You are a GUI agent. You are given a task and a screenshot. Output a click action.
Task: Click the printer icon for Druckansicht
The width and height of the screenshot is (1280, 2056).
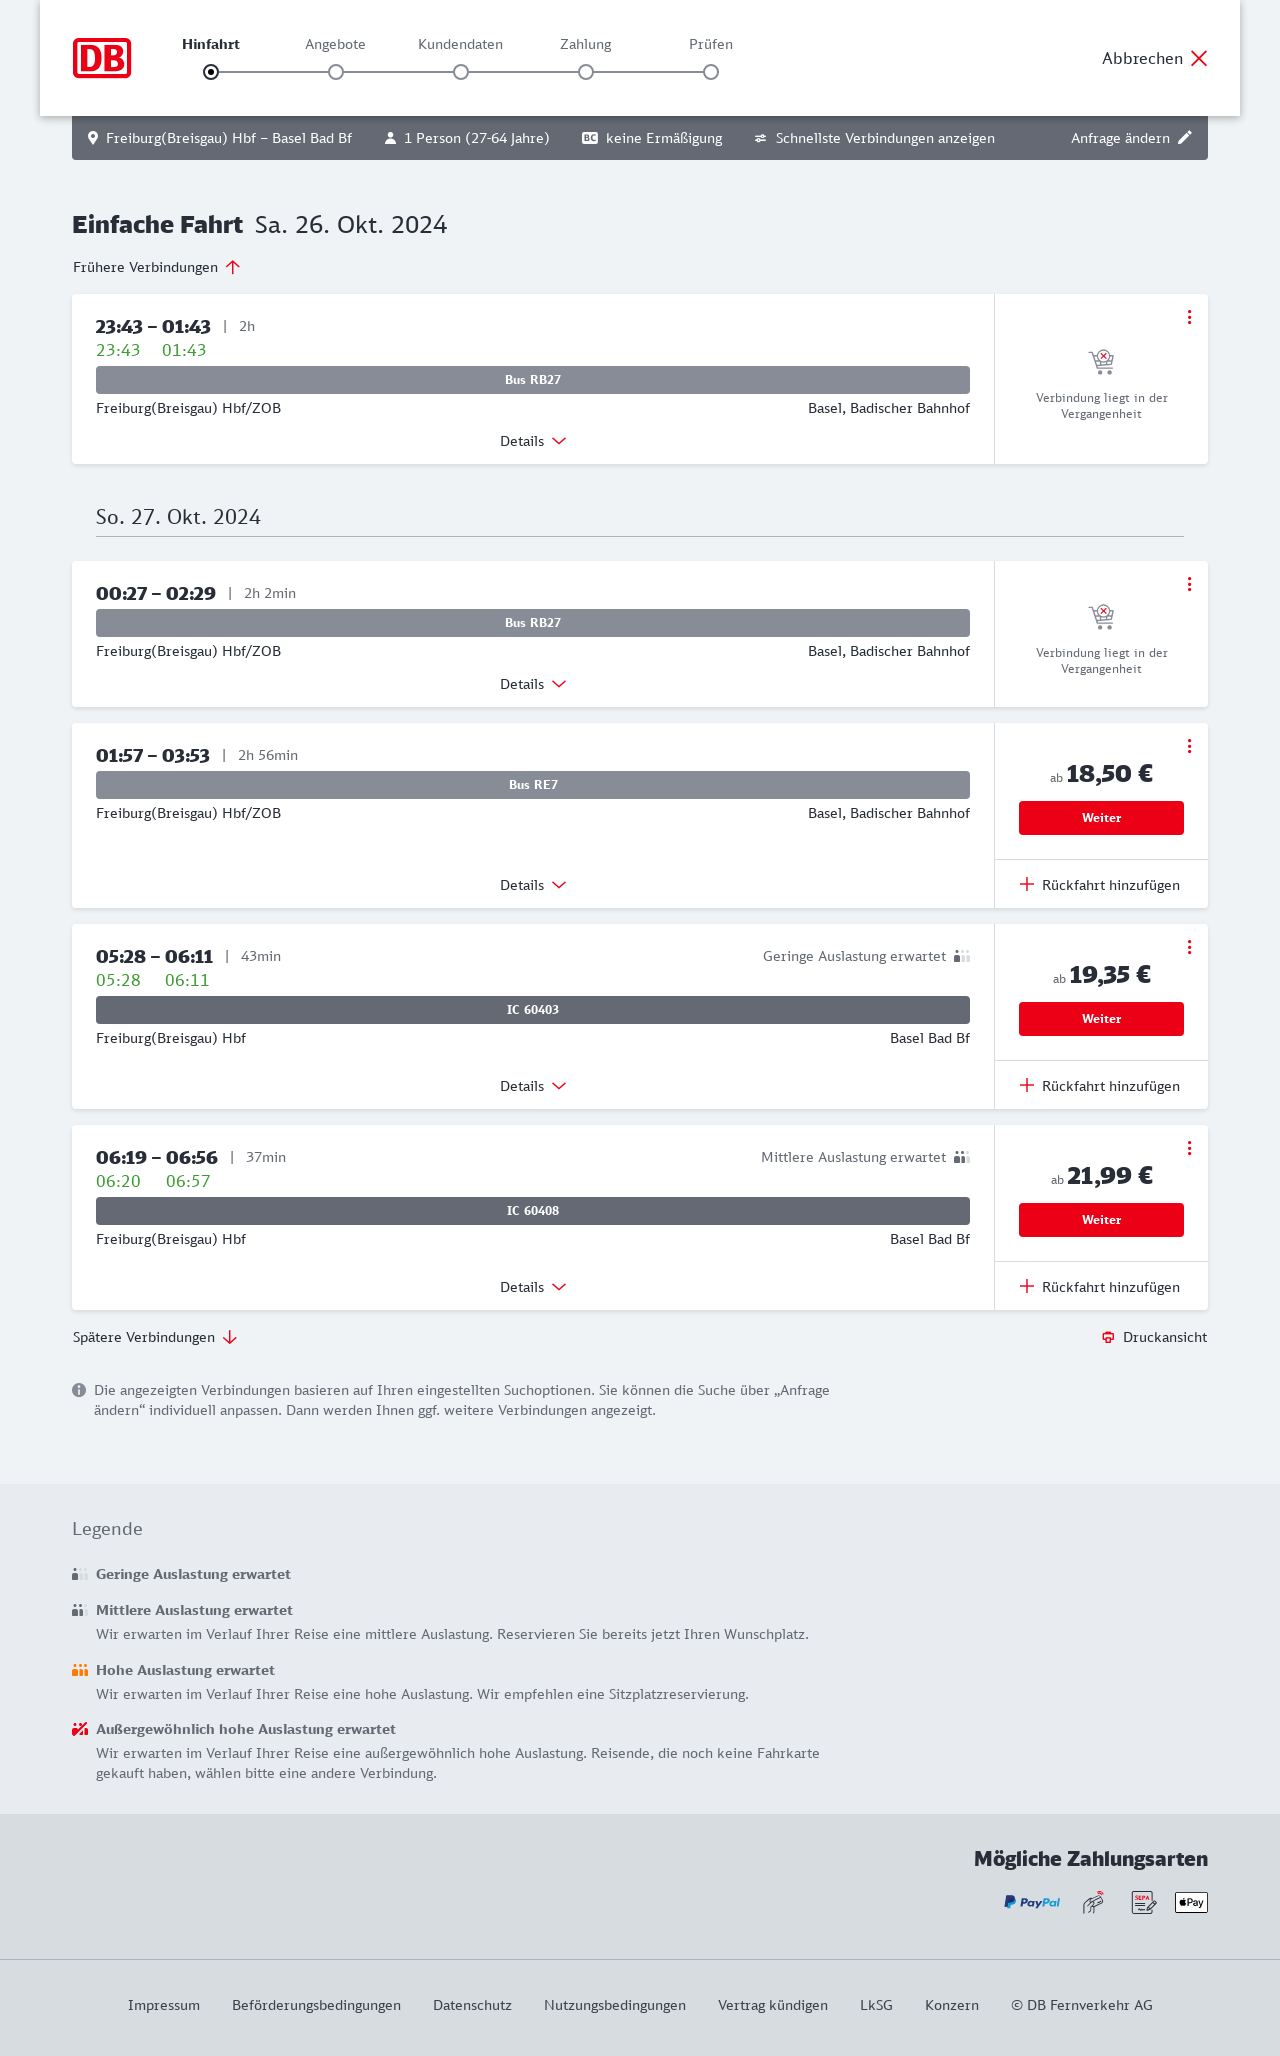click(1108, 1338)
